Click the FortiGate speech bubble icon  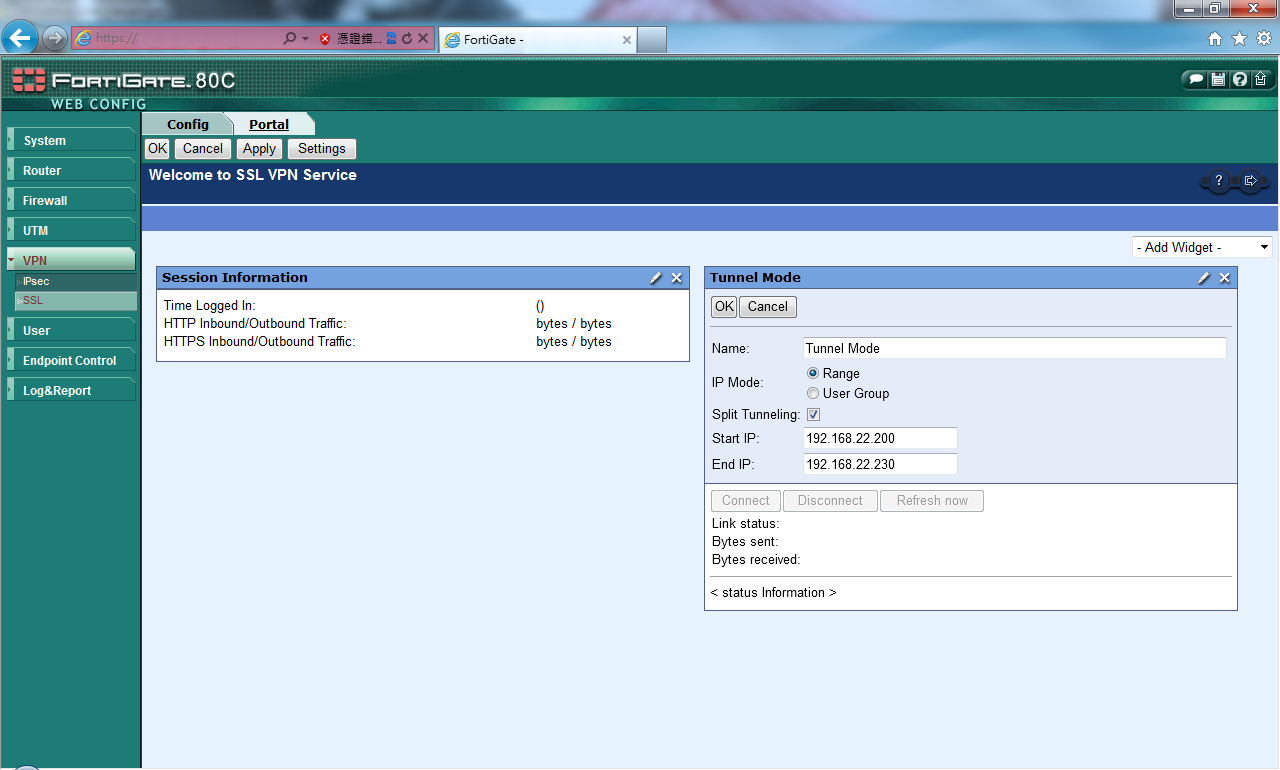coord(1196,79)
